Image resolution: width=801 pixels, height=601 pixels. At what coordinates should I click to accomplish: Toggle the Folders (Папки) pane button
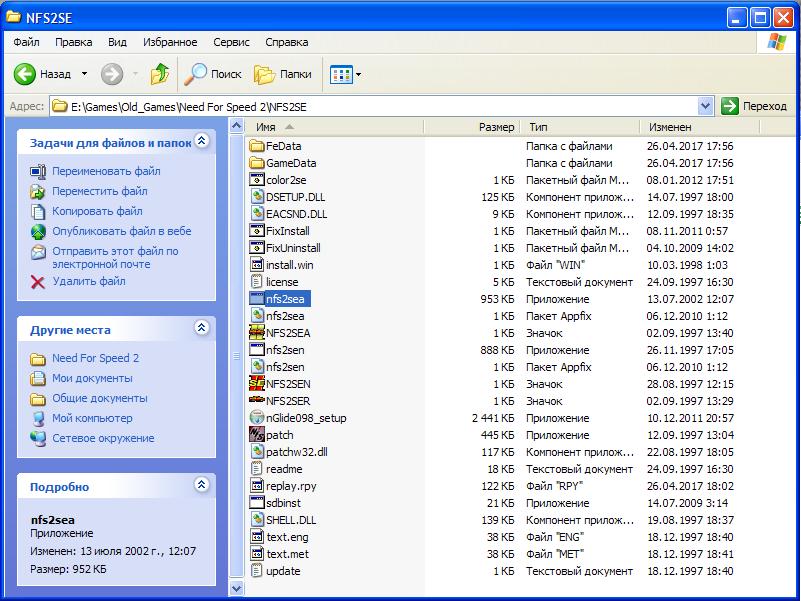(283, 74)
